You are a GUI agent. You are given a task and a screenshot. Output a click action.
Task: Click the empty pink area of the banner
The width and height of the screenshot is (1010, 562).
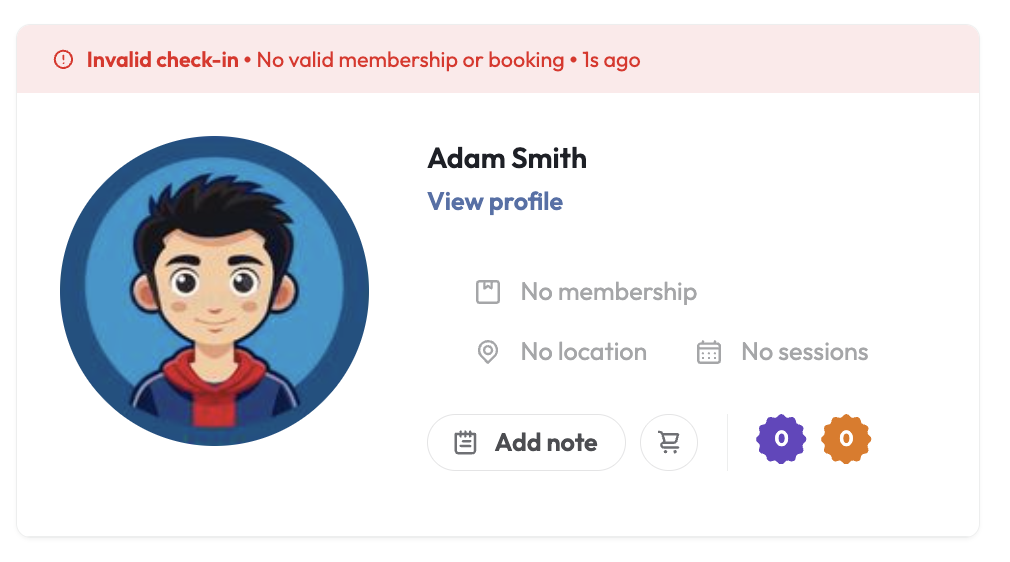[x=820, y=60]
